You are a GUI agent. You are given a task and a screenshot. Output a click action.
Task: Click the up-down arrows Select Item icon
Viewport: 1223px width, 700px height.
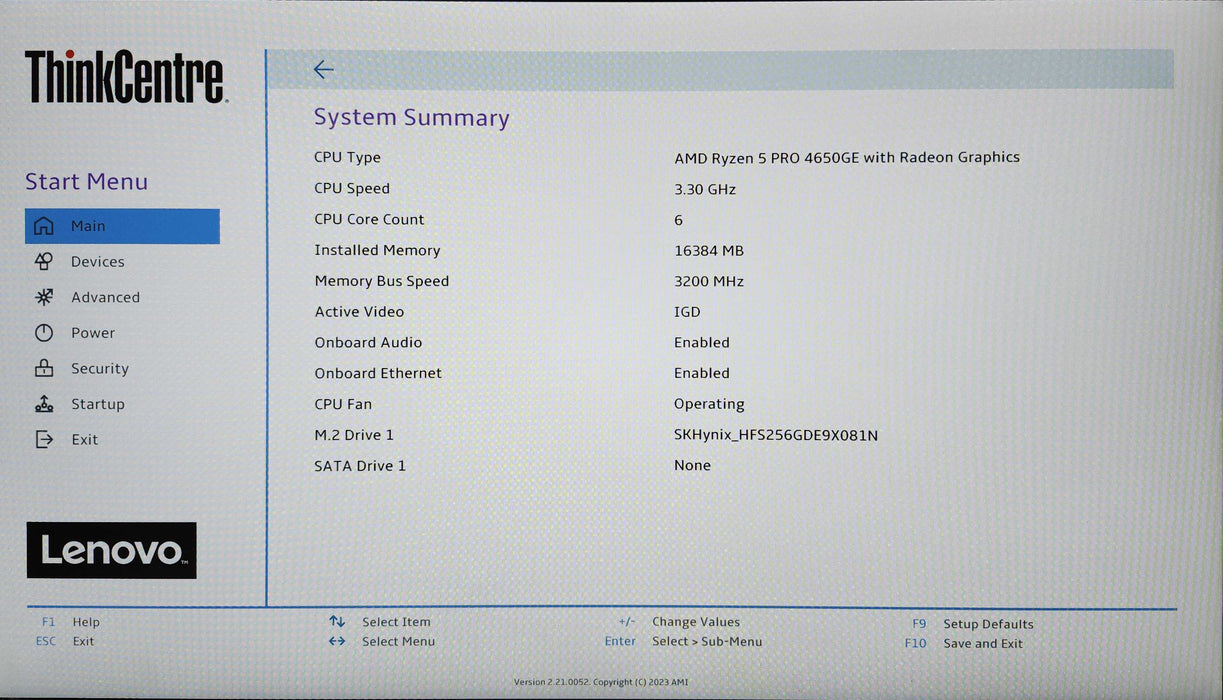[337, 622]
